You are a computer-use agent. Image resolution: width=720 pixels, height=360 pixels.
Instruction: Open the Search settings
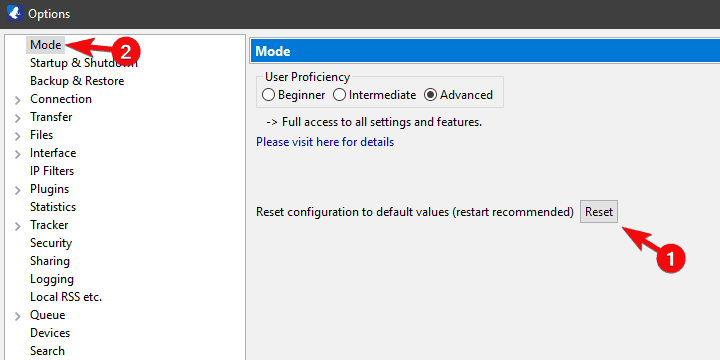click(x=47, y=351)
